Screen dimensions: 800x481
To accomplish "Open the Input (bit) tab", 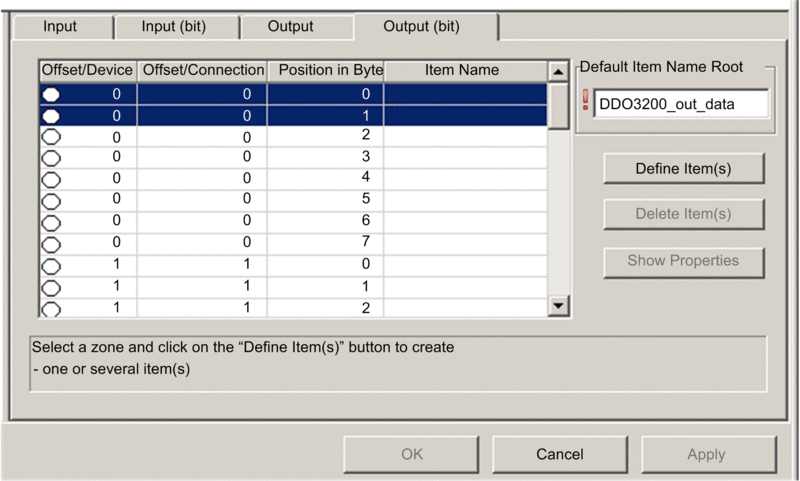I will 174,27.
